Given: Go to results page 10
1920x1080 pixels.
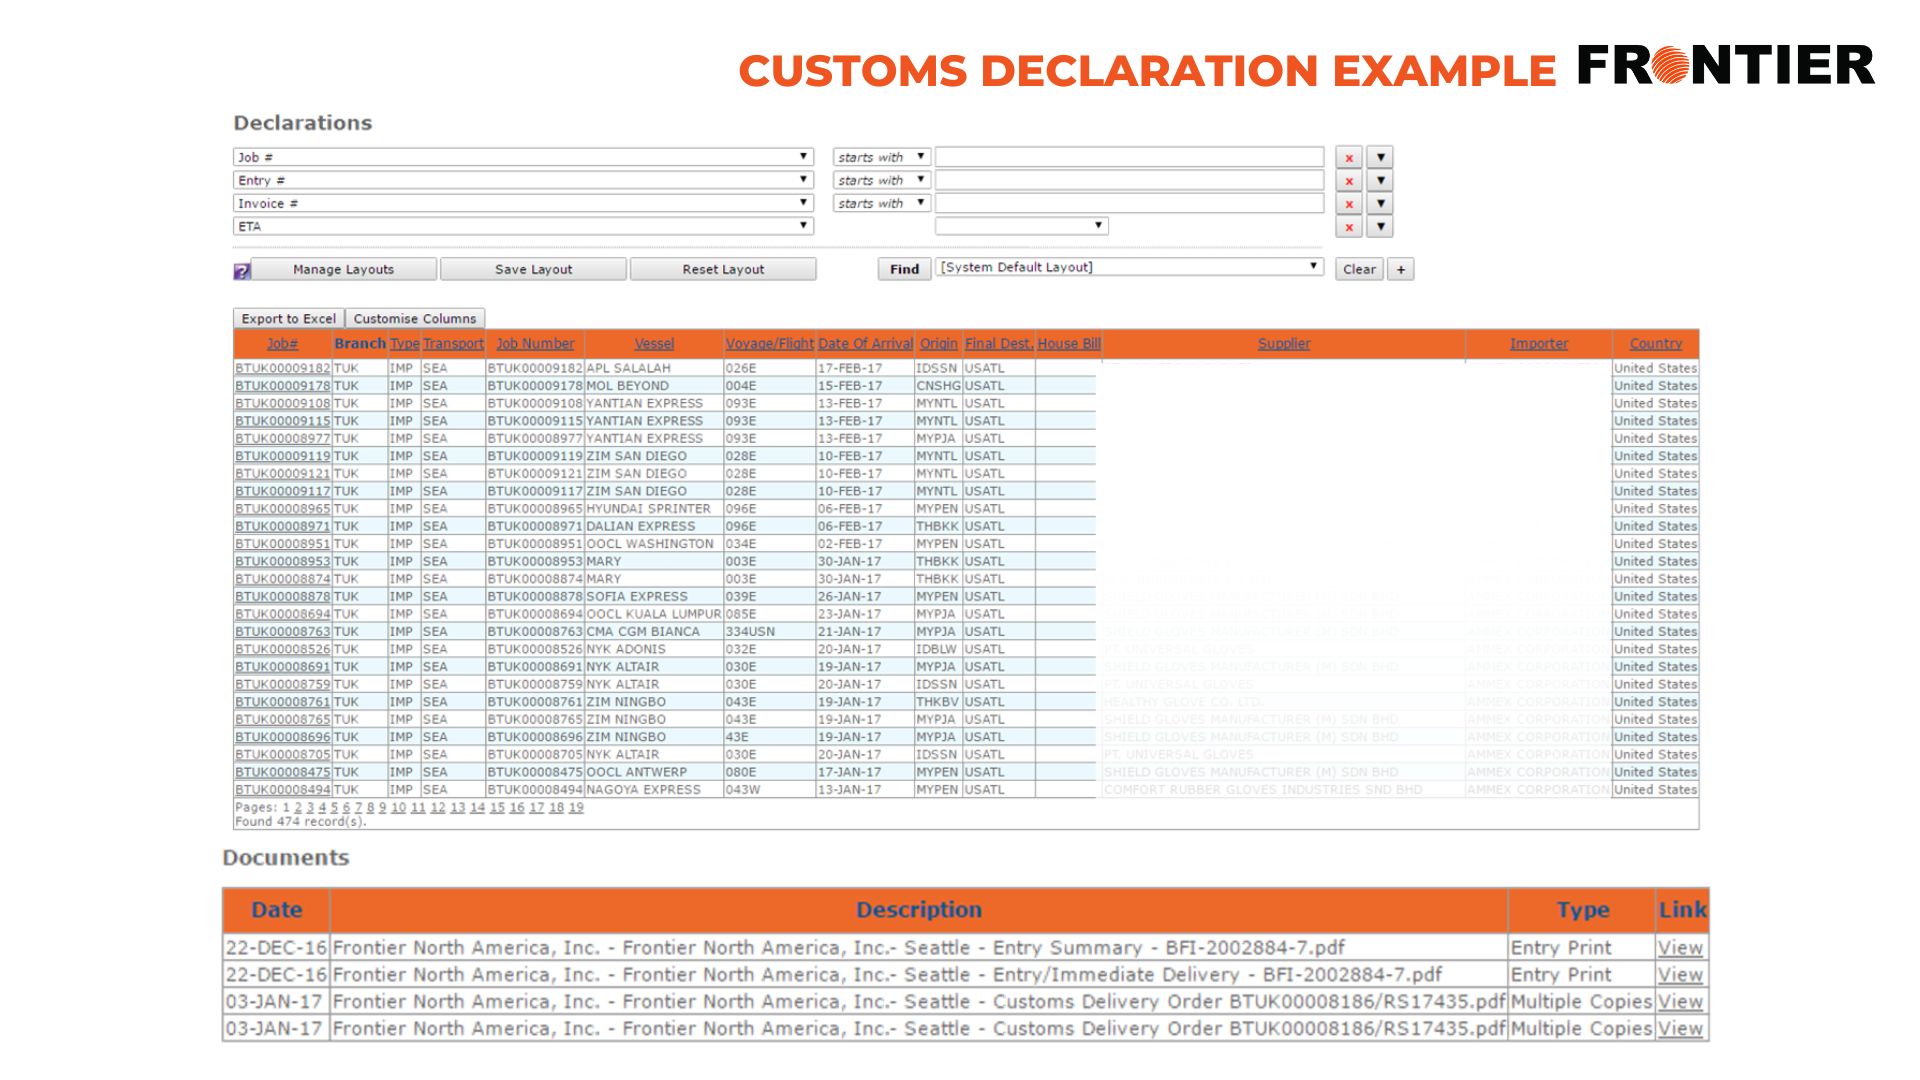Looking at the screenshot, I should tap(398, 808).
